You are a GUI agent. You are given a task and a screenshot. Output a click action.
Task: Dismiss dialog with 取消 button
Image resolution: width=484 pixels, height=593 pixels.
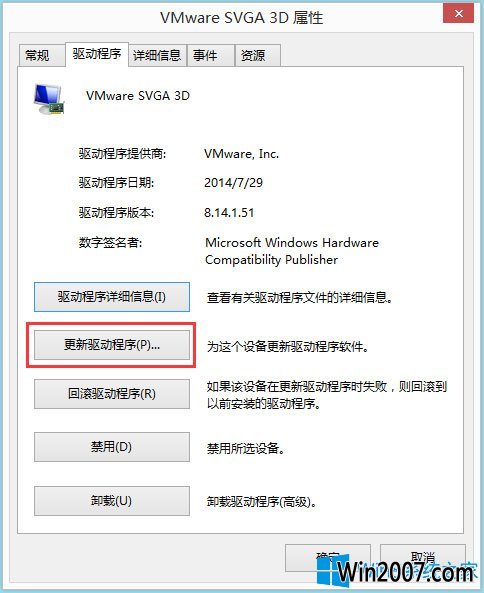coord(422,558)
